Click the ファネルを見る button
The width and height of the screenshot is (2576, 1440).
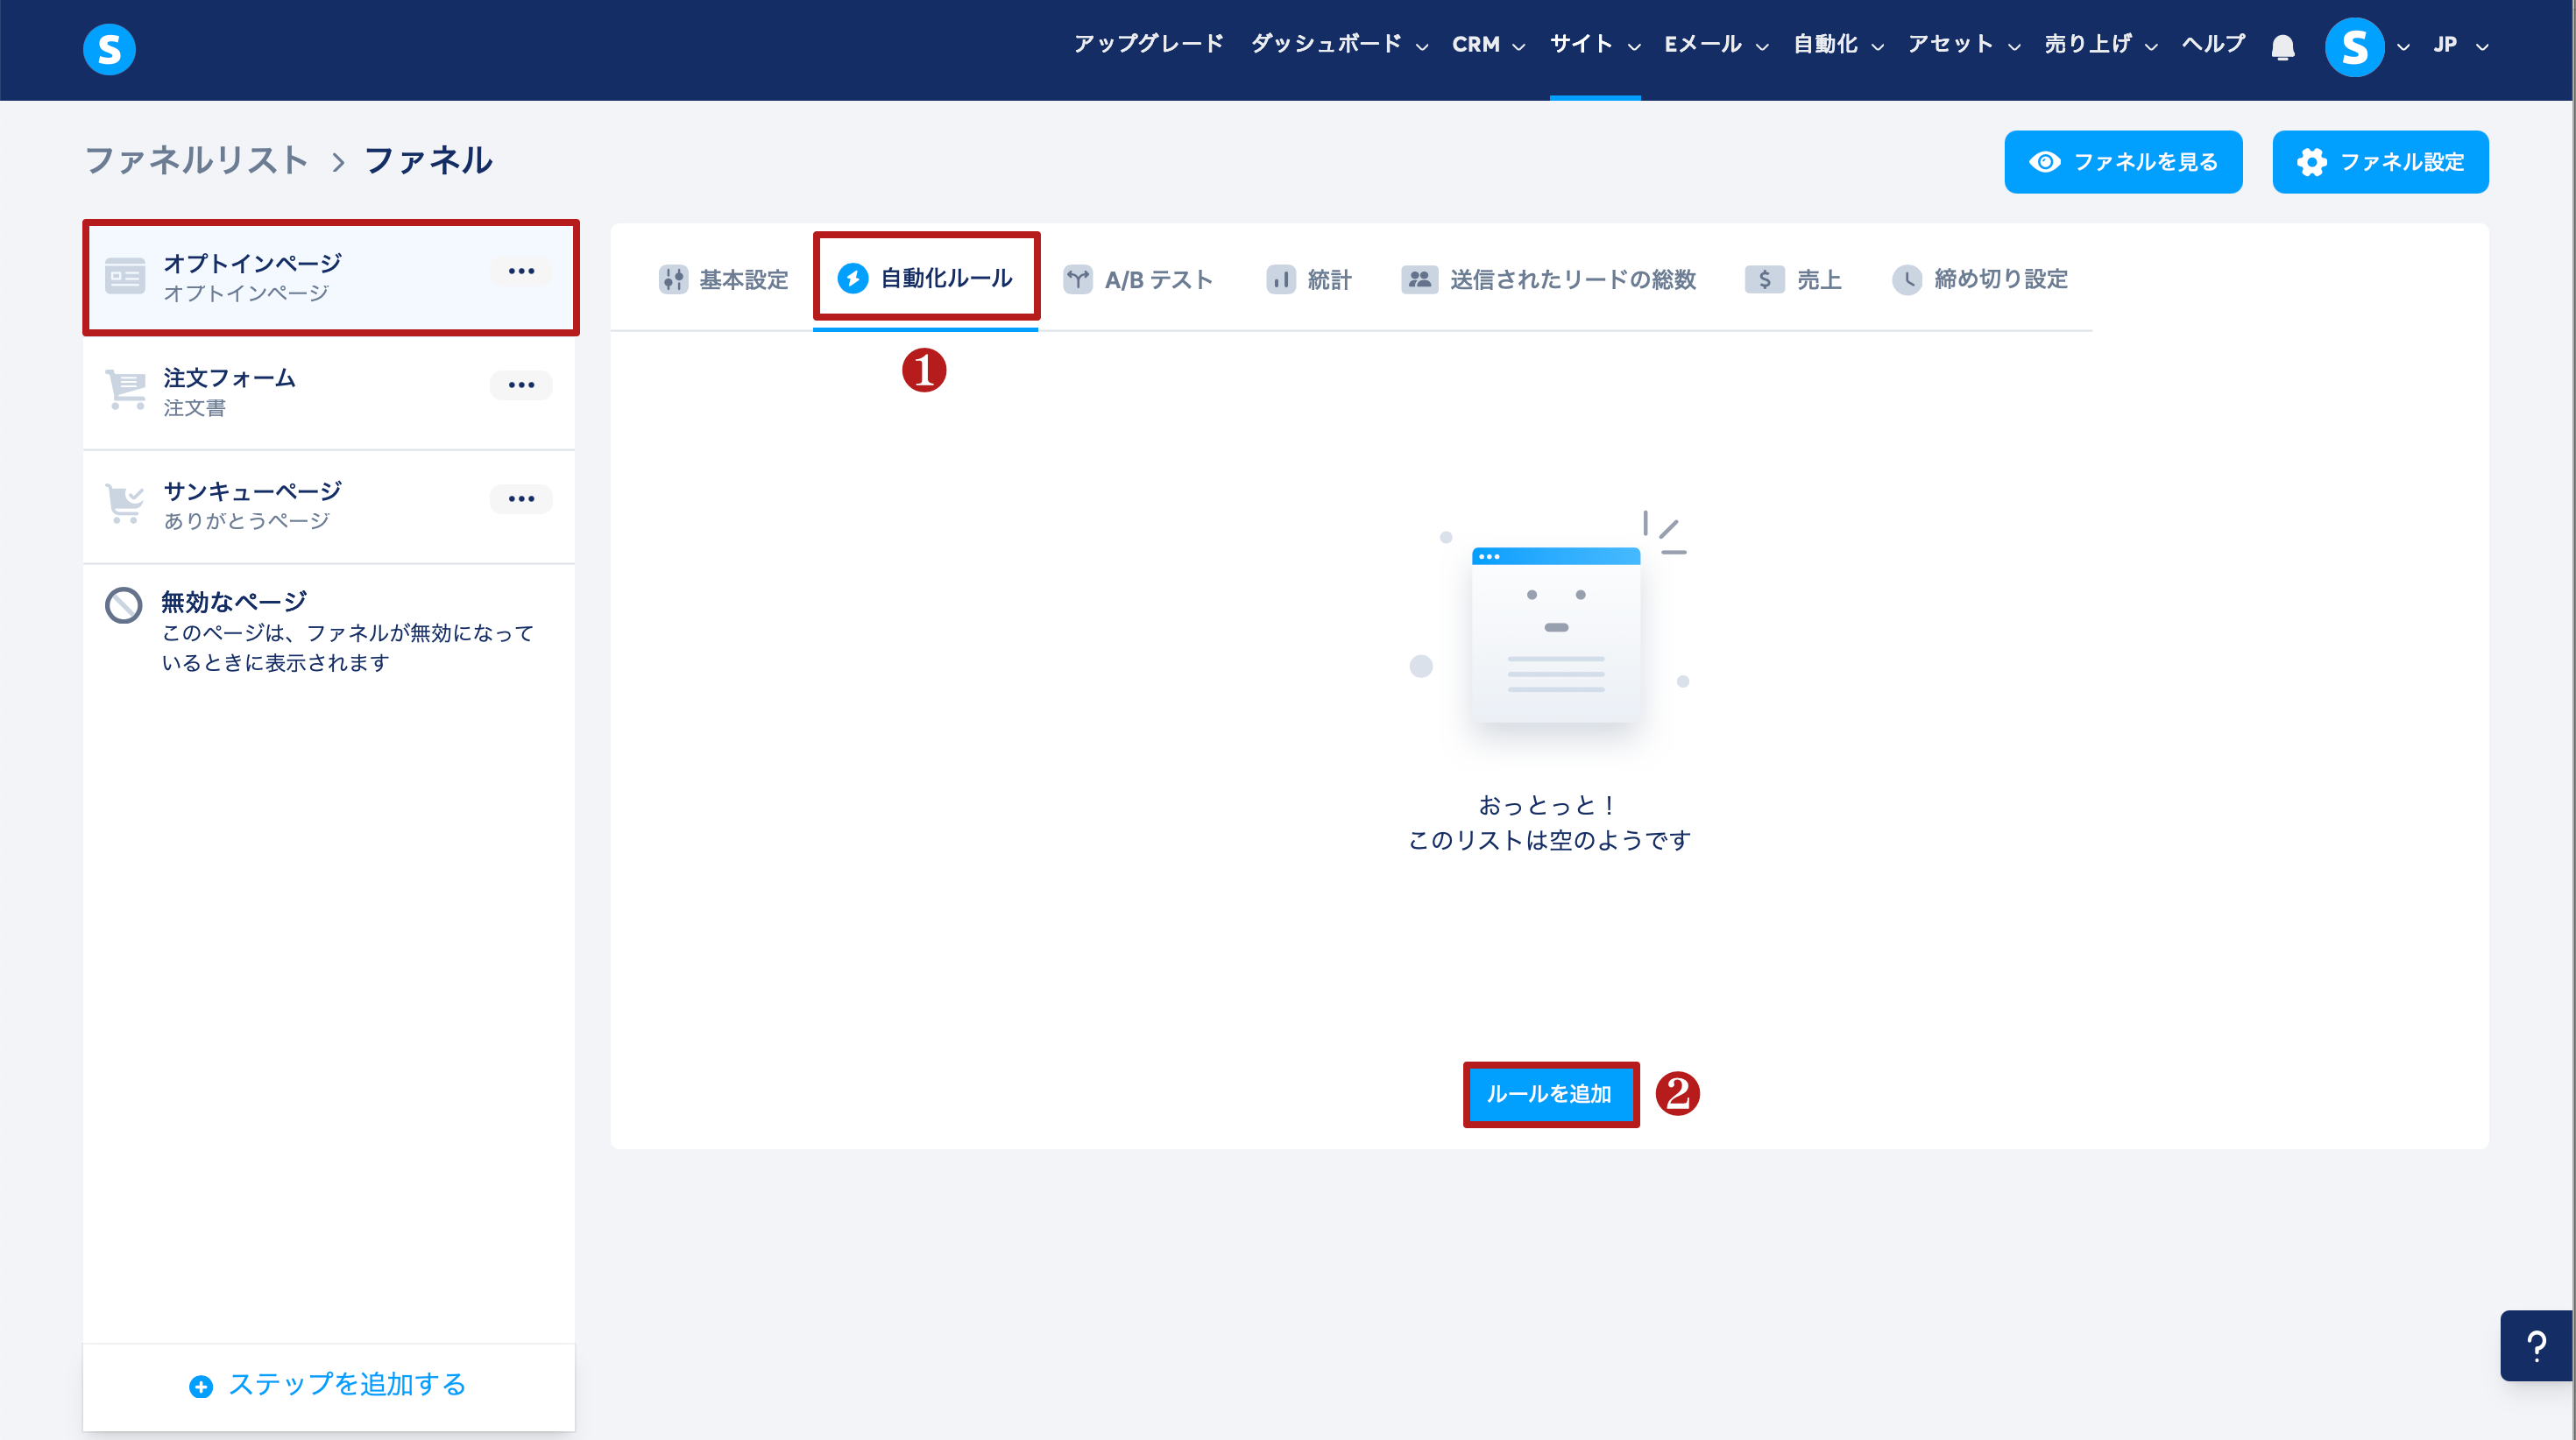pos(2123,162)
